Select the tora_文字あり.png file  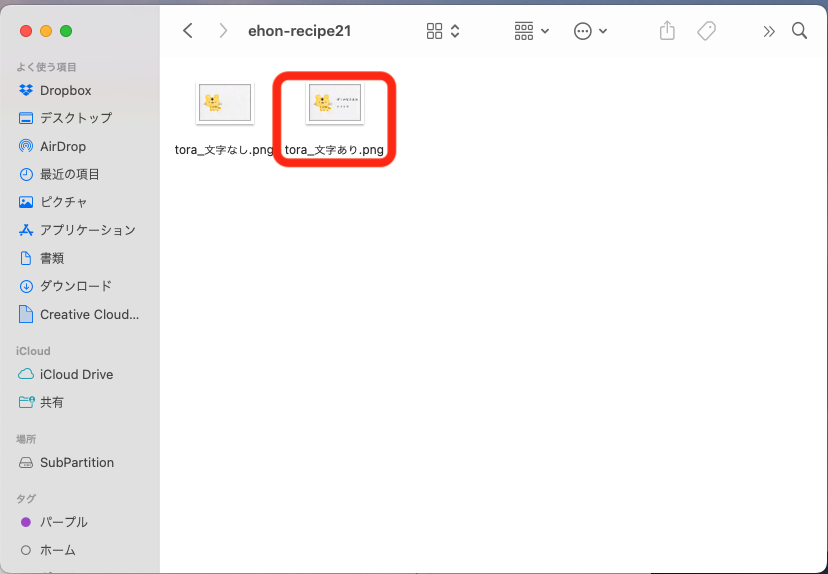click(334, 103)
